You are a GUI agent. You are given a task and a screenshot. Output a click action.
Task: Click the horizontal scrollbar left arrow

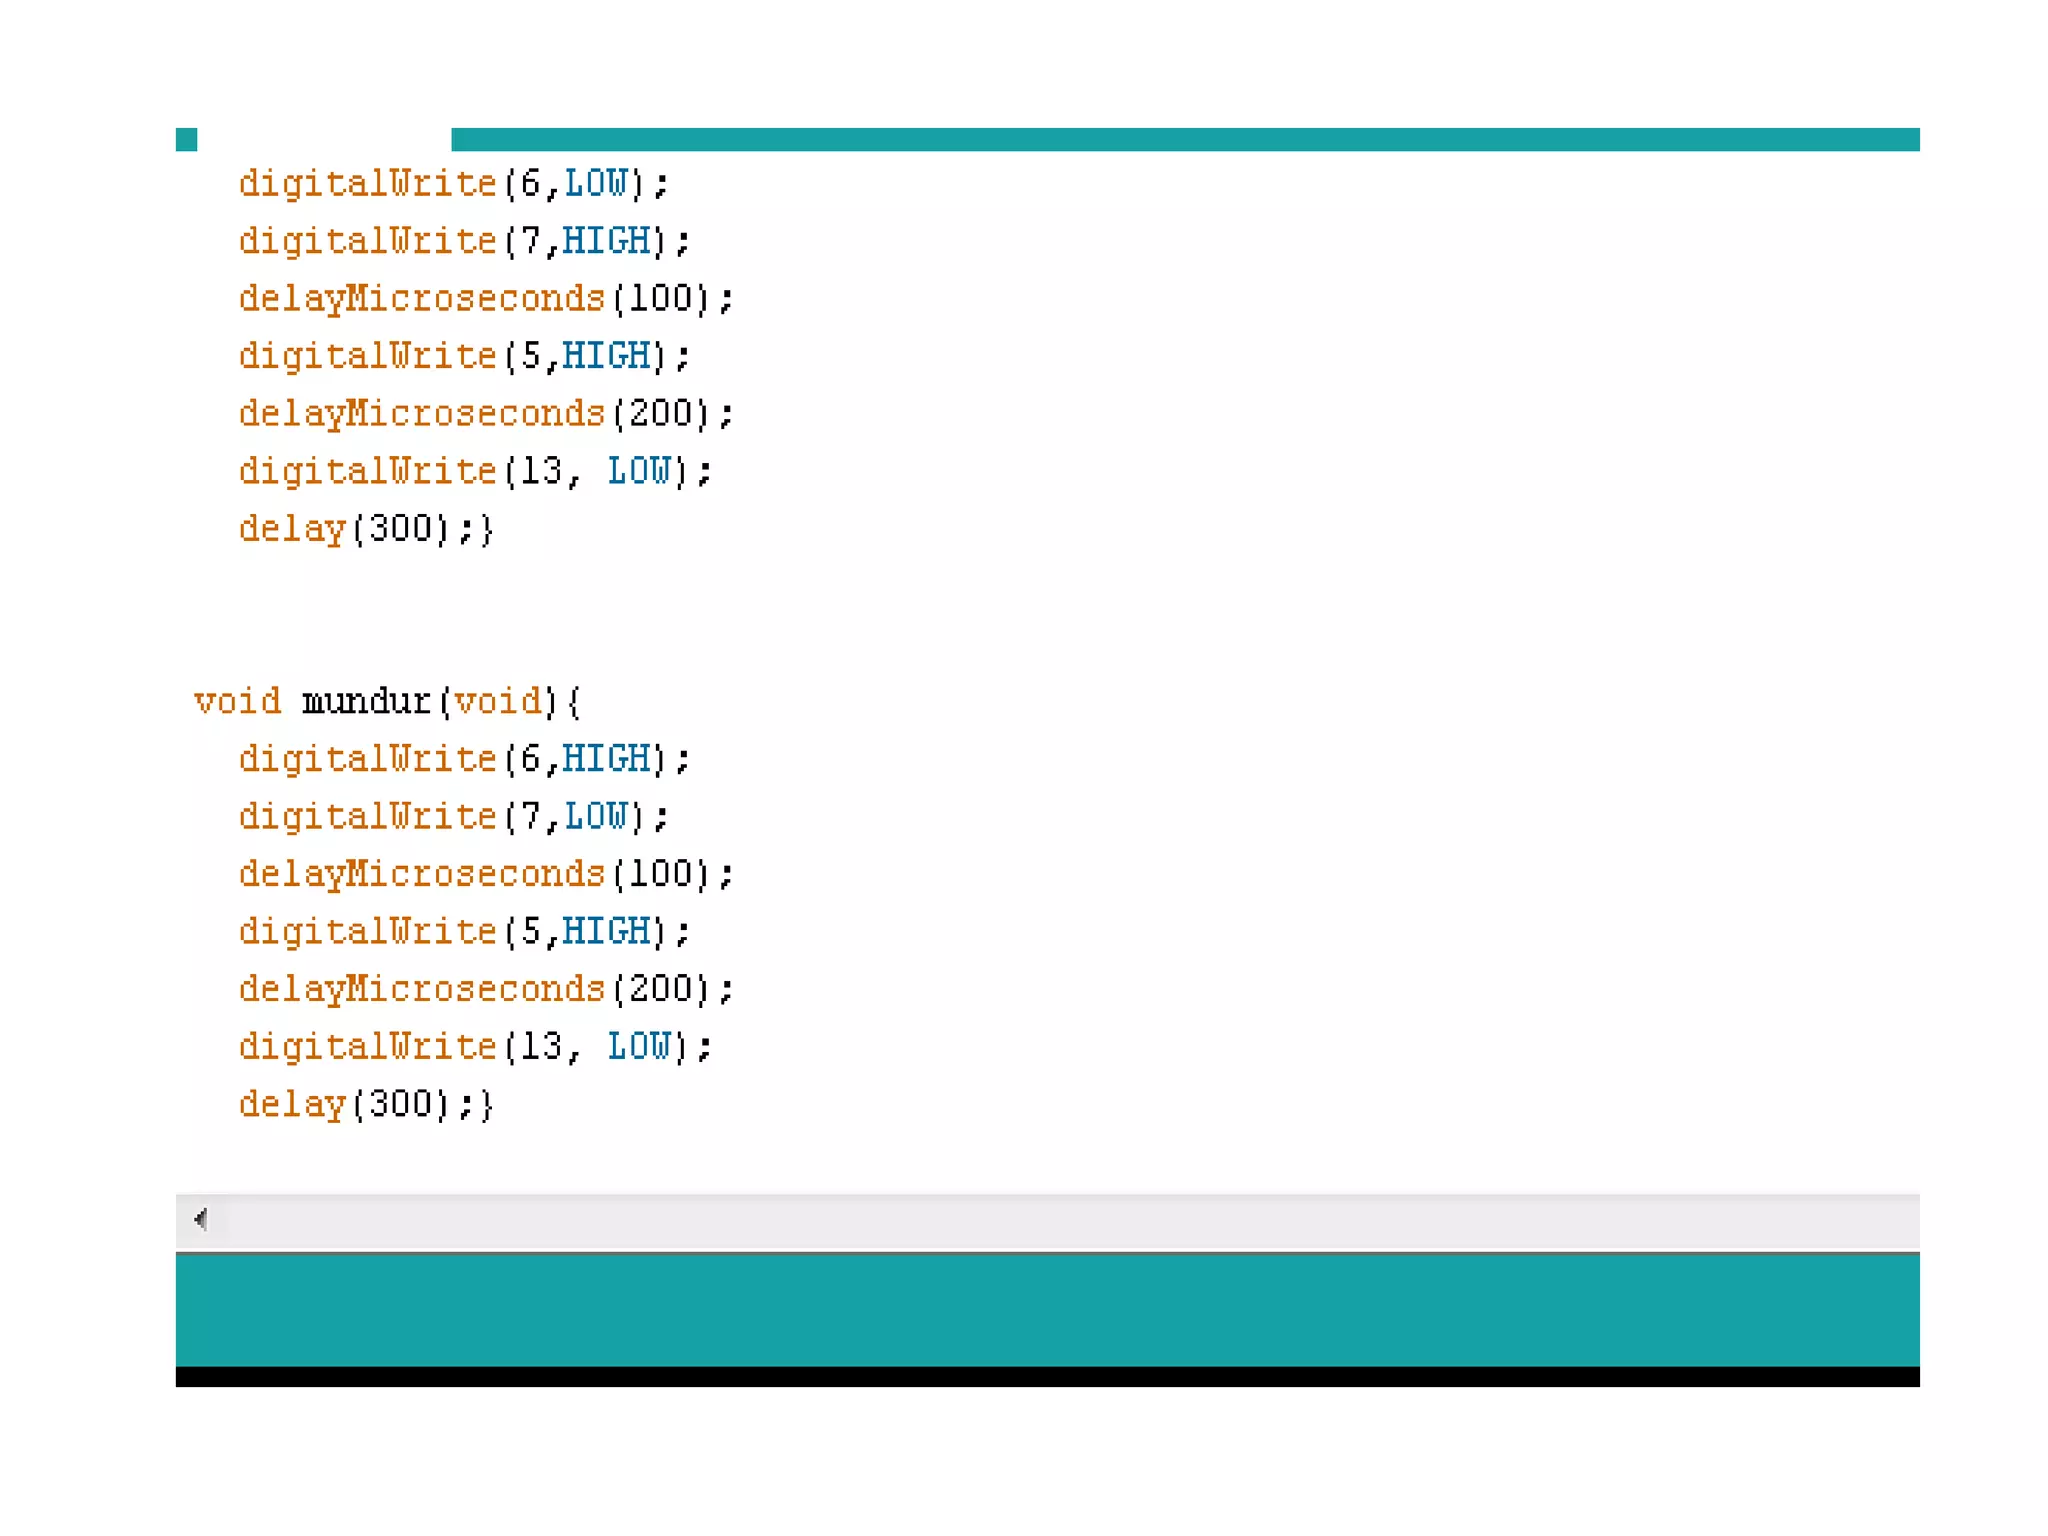tap(201, 1219)
